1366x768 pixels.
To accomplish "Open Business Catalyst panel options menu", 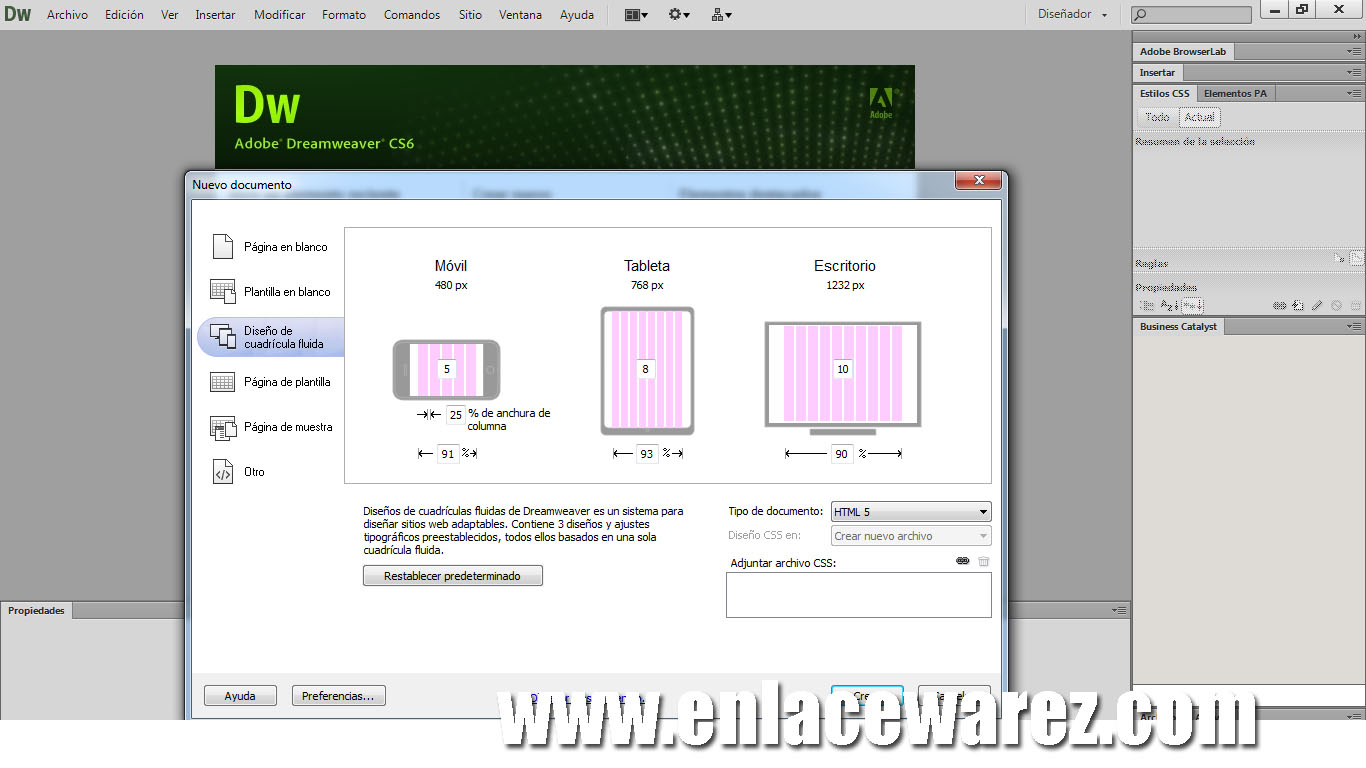I will (x=1354, y=327).
